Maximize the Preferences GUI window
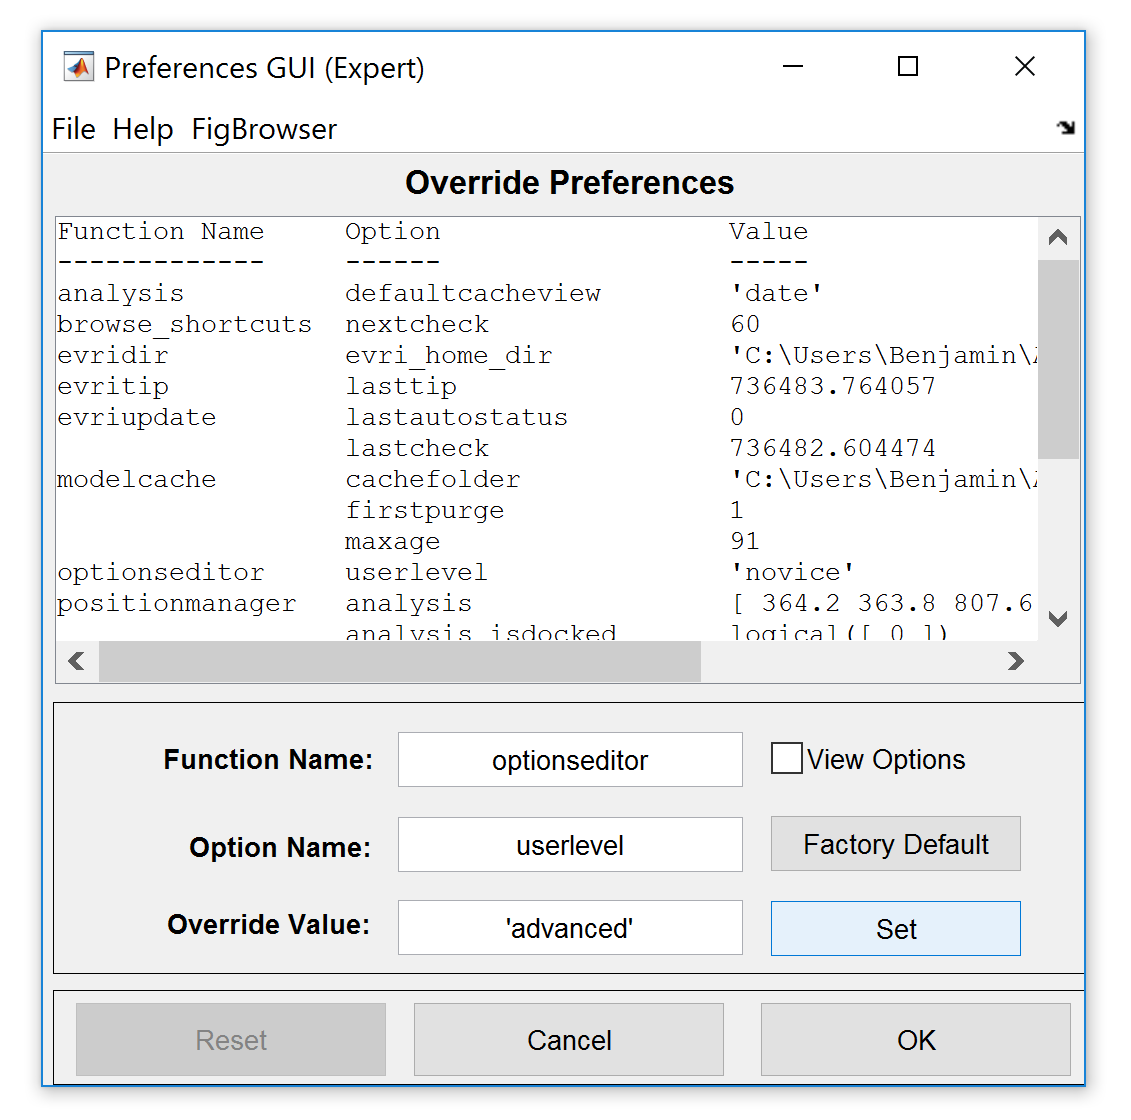 tap(907, 67)
